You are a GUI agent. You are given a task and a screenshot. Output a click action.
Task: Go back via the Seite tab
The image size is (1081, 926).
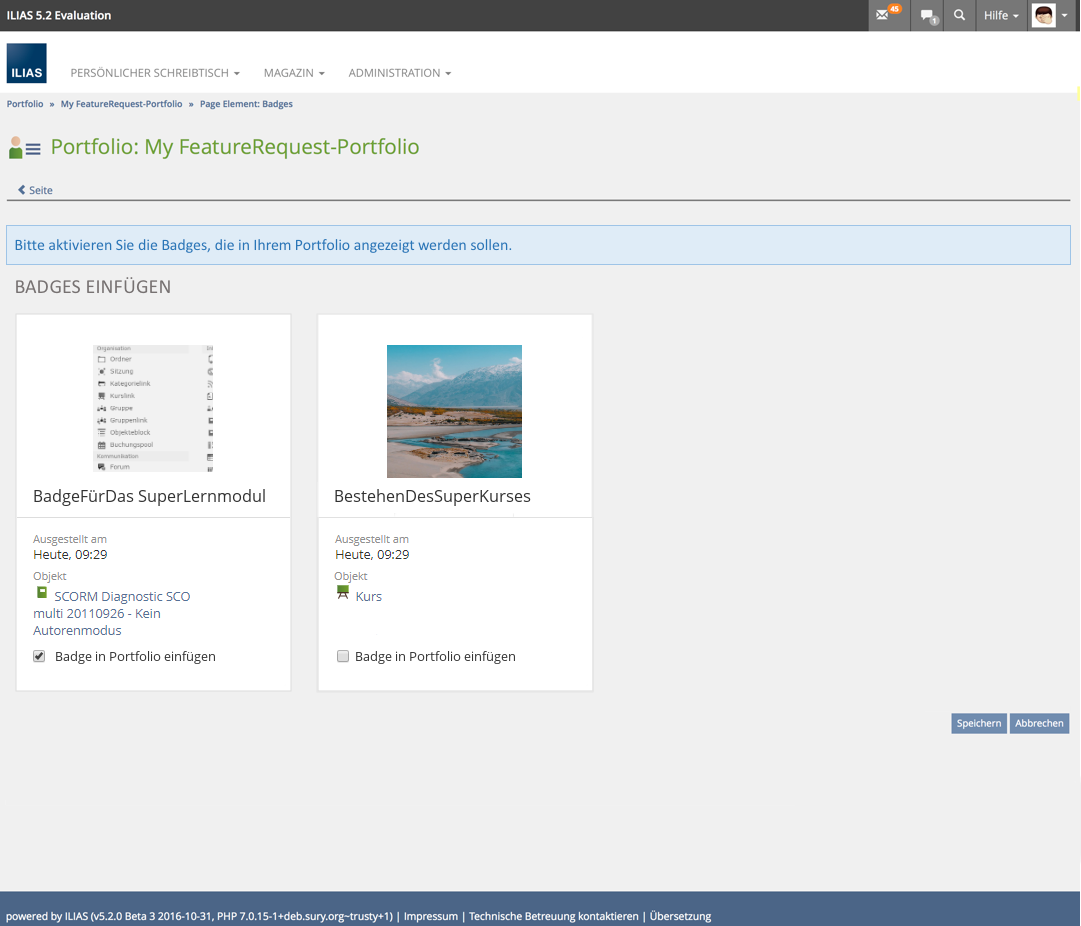tap(36, 190)
